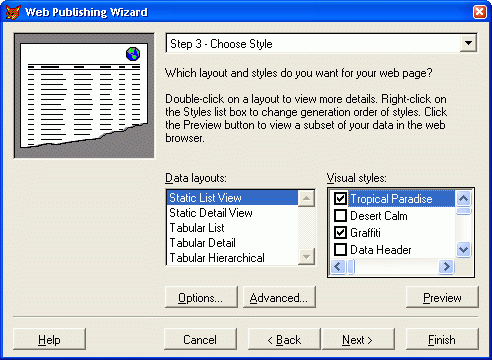
Task: Click the left scroll arrow under Visual styles
Action: [338, 267]
